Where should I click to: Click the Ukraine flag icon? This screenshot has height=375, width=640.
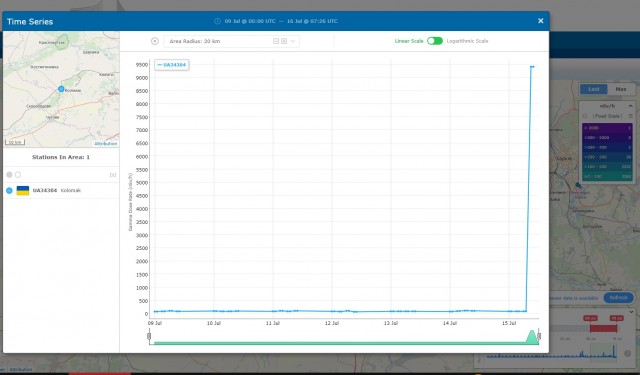click(x=22, y=191)
